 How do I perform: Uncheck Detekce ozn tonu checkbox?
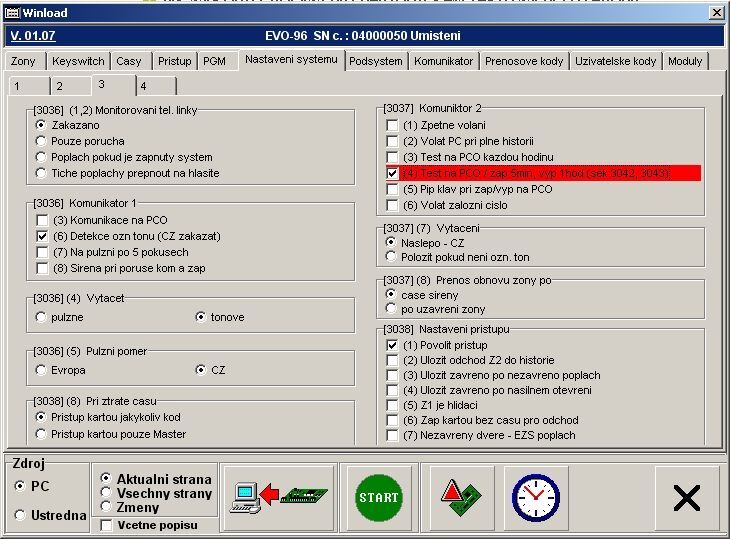click(42, 236)
